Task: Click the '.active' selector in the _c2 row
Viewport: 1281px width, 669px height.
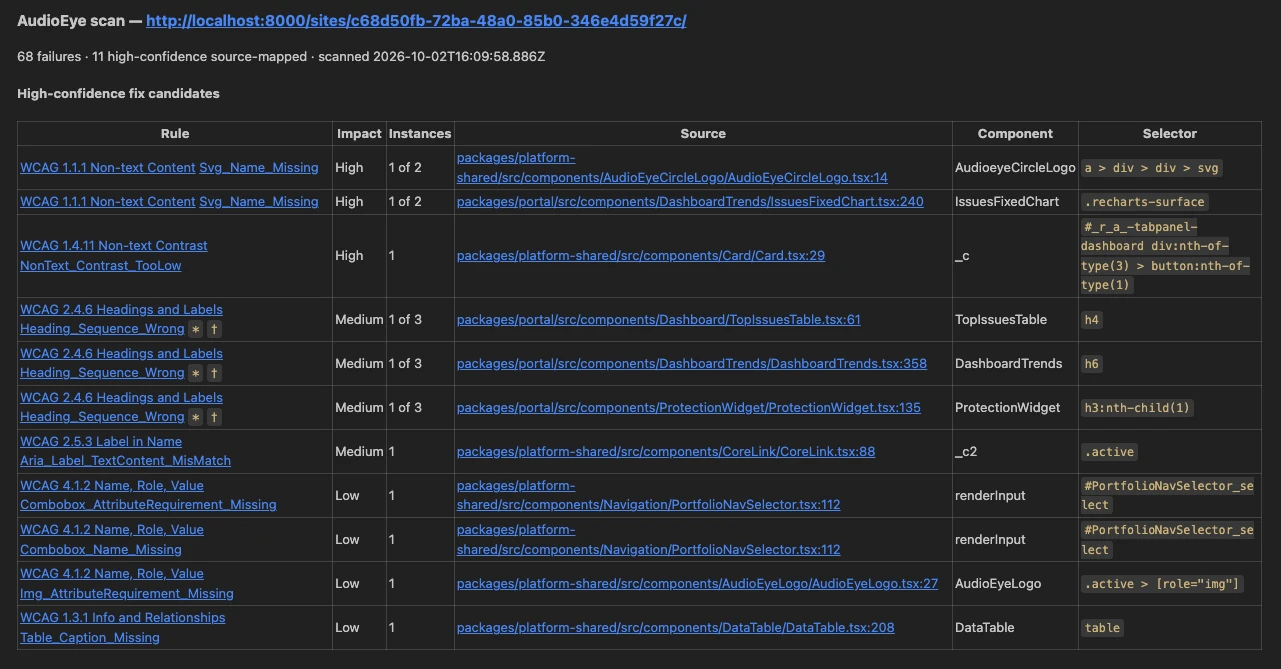Action: tap(1110, 452)
